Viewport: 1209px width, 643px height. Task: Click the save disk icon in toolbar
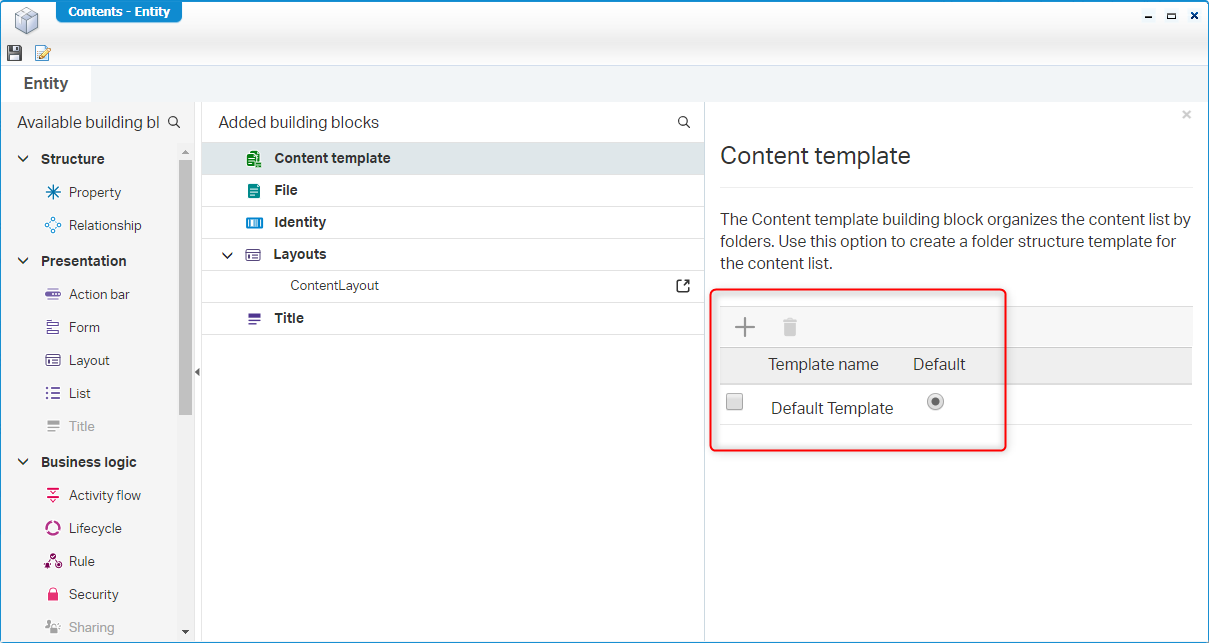point(14,53)
